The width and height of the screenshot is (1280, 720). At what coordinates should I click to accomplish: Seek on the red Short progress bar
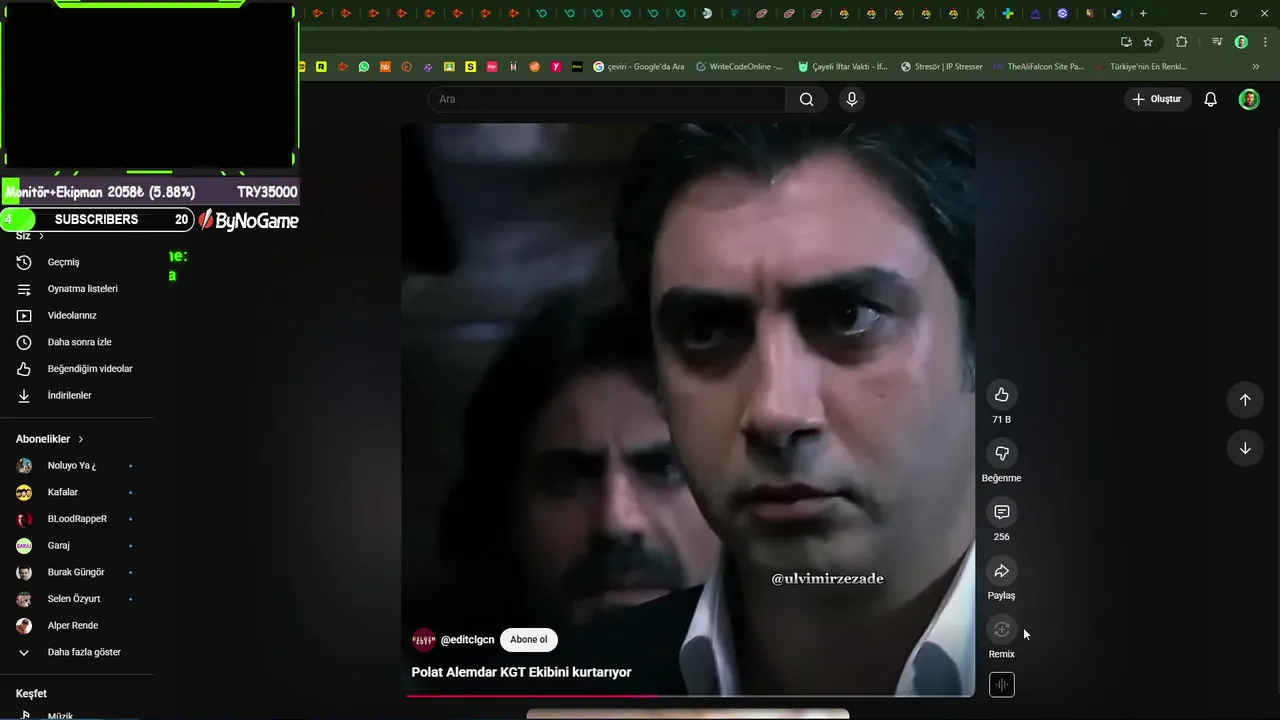point(688,696)
